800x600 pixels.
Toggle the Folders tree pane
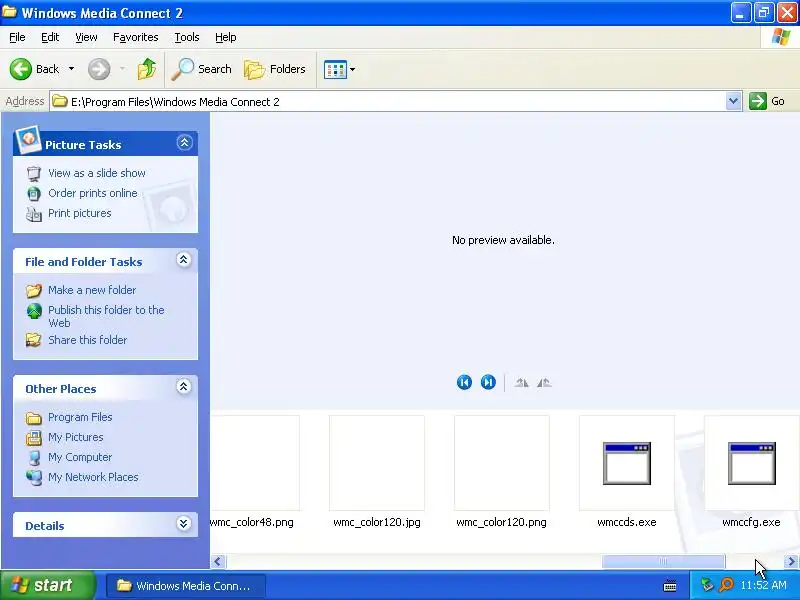click(275, 69)
